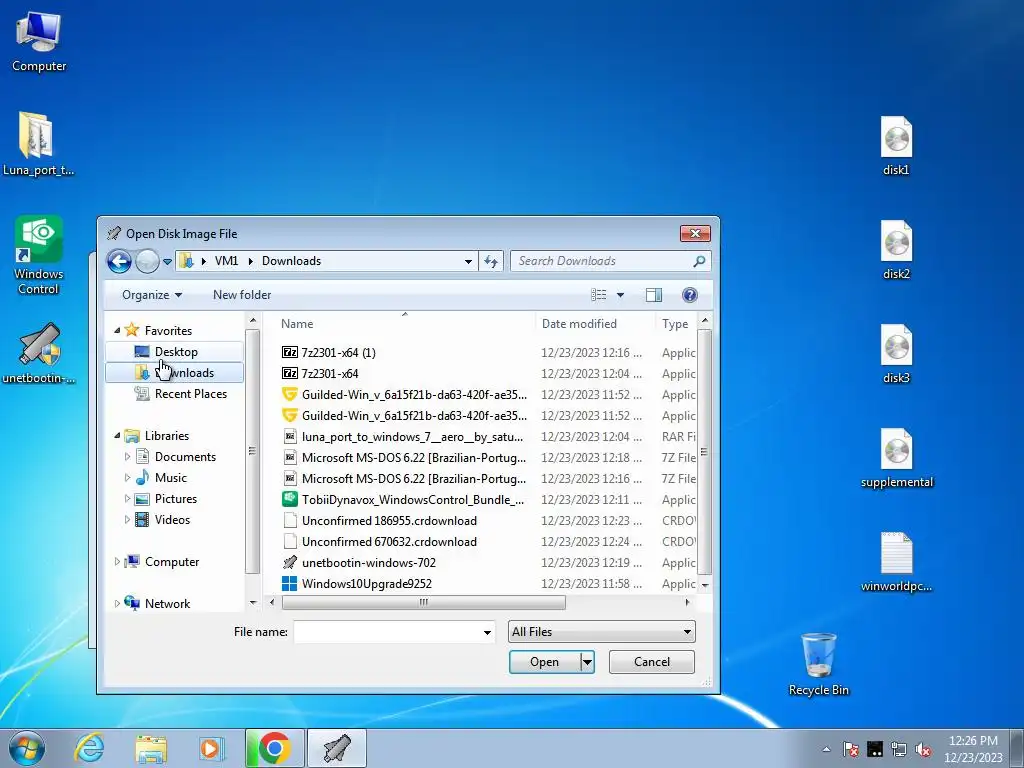Select Desktop in Favorites
The image size is (1024, 768).
point(174,352)
